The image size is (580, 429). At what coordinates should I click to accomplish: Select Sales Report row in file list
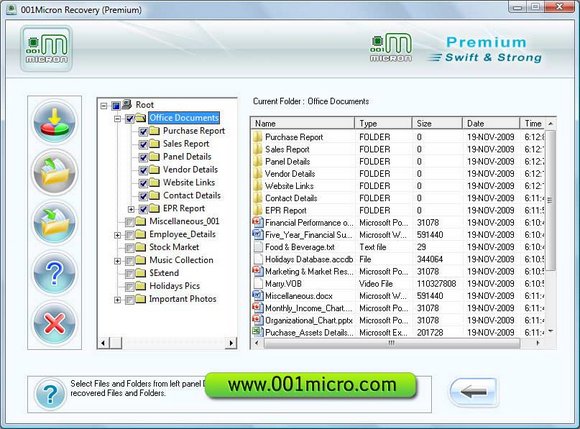click(x=399, y=149)
